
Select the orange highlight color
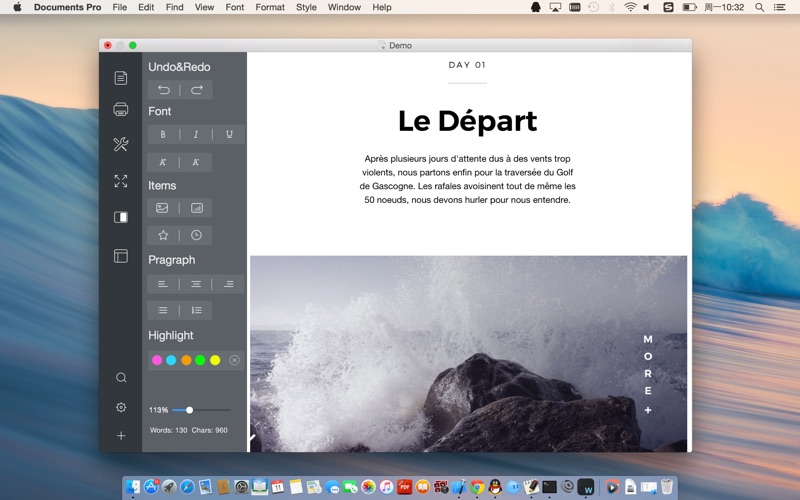click(186, 360)
